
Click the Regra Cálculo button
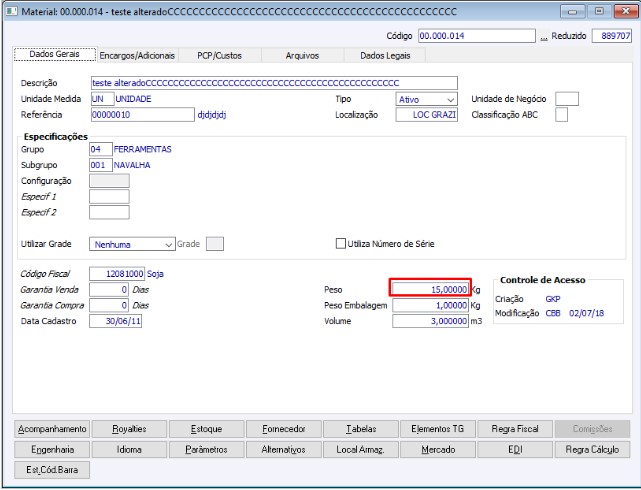point(592,450)
